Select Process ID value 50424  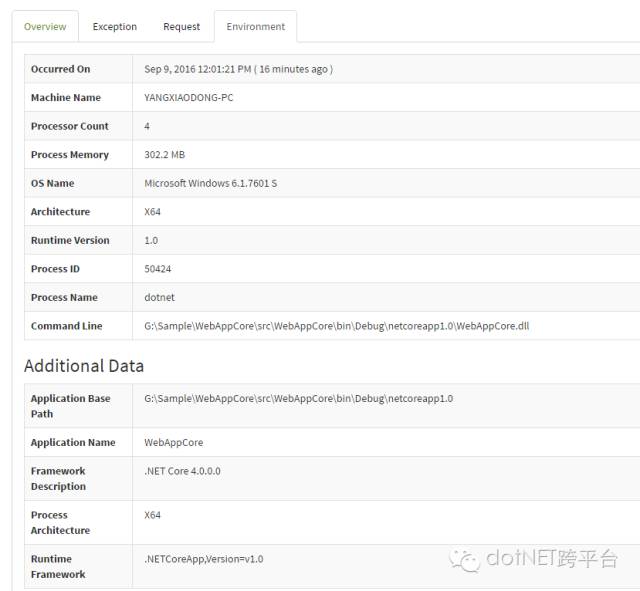coord(158,269)
